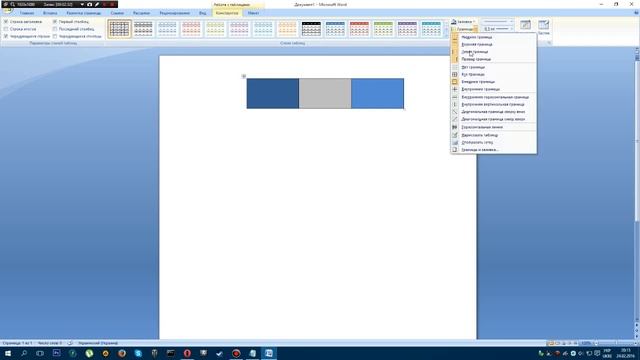Select the green header table style thumbnail
Viewport: 640px width, 360px height.
pos(383,29)
